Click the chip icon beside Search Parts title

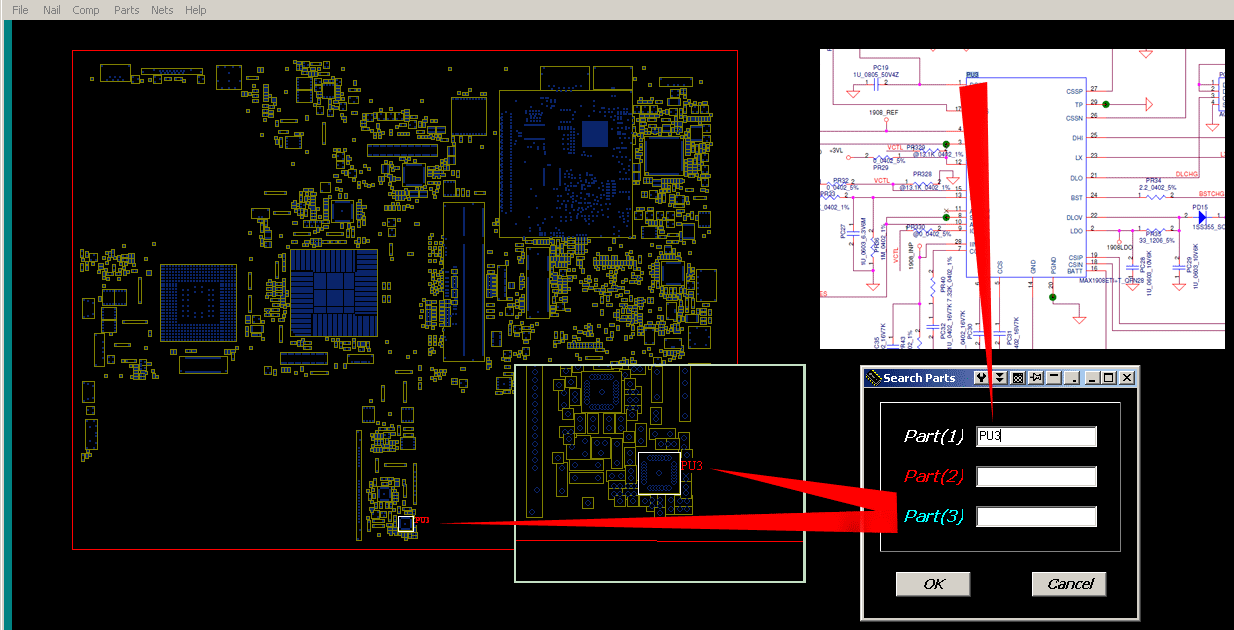coord(873,378)
